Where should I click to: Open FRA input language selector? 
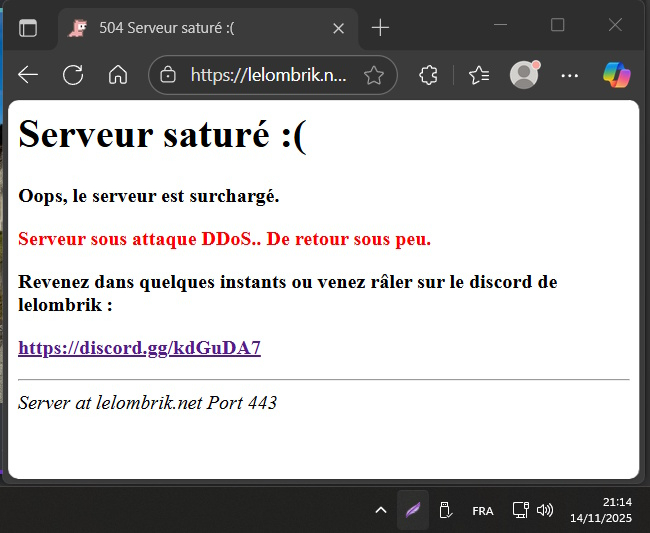pos(482,510)
